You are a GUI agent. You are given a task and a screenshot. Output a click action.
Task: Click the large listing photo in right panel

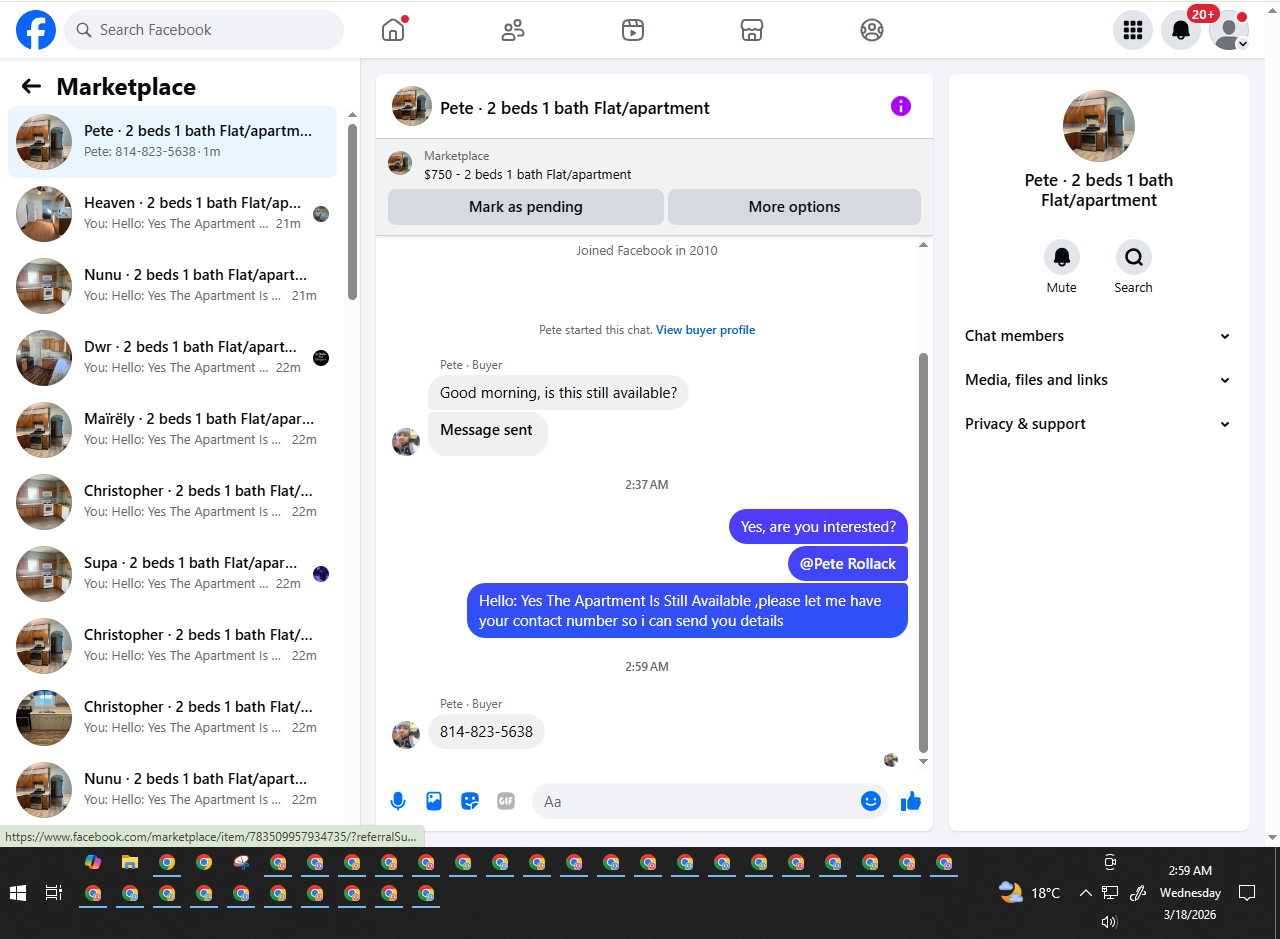point(1099,126)
